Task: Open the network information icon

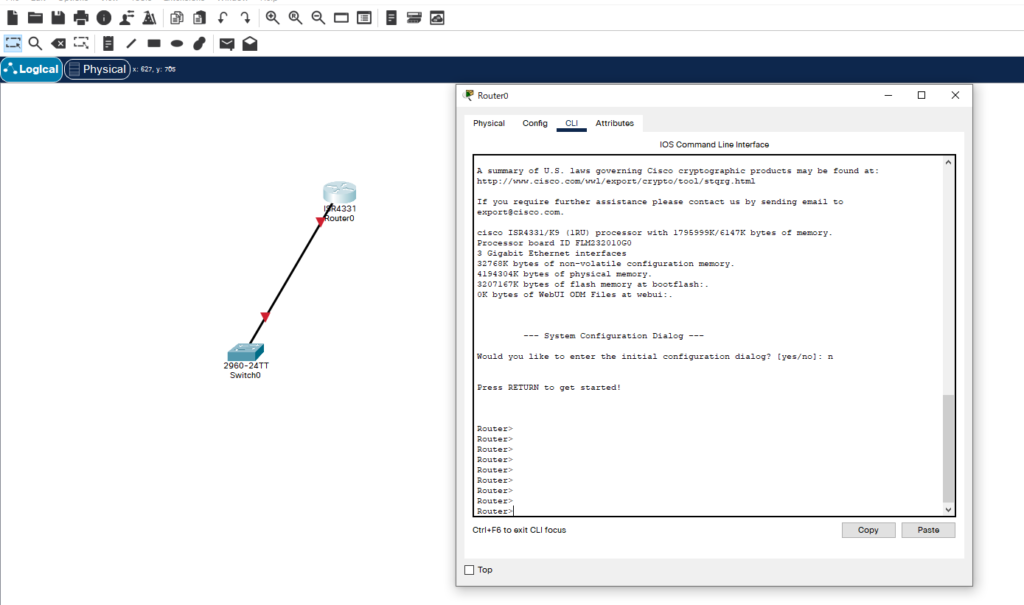Action: click(x=104, y=18)
